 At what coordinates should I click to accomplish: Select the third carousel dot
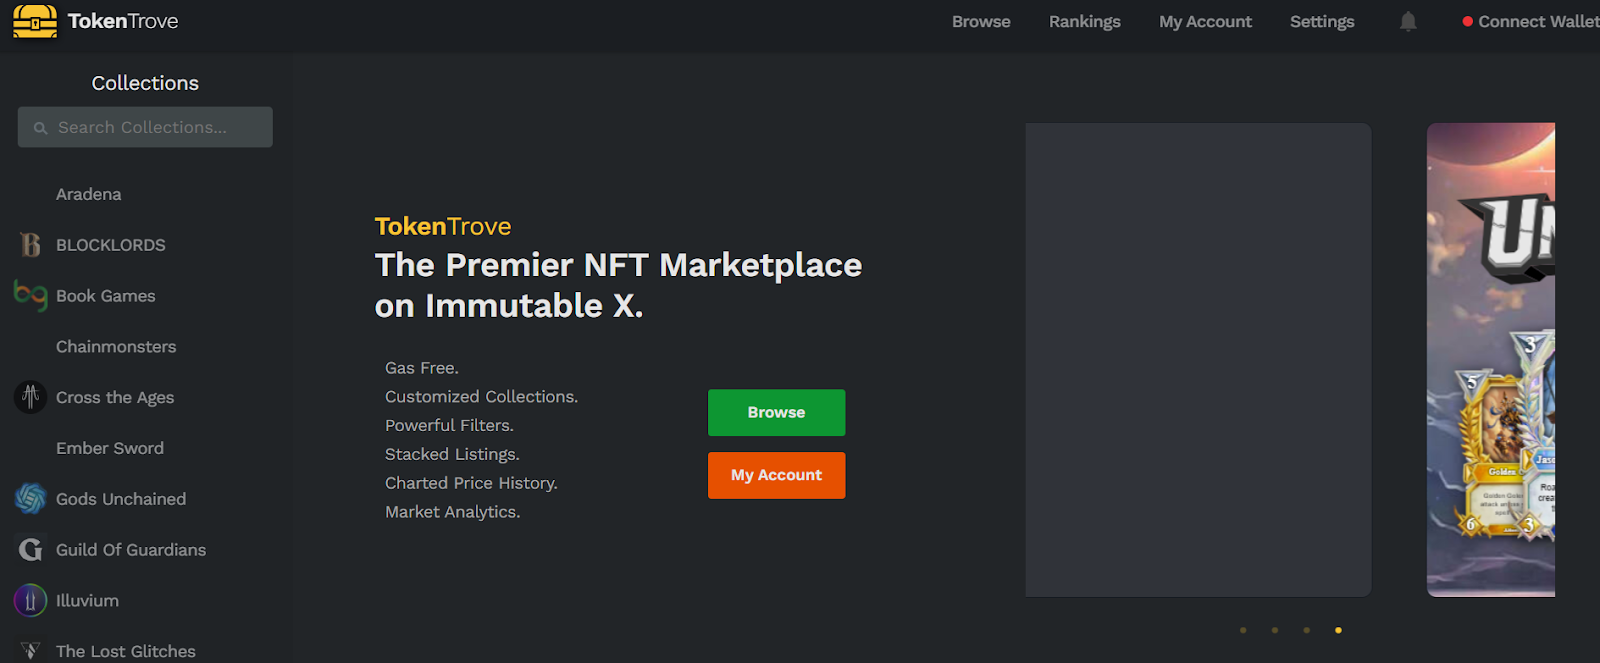[x=1307, y=630]
